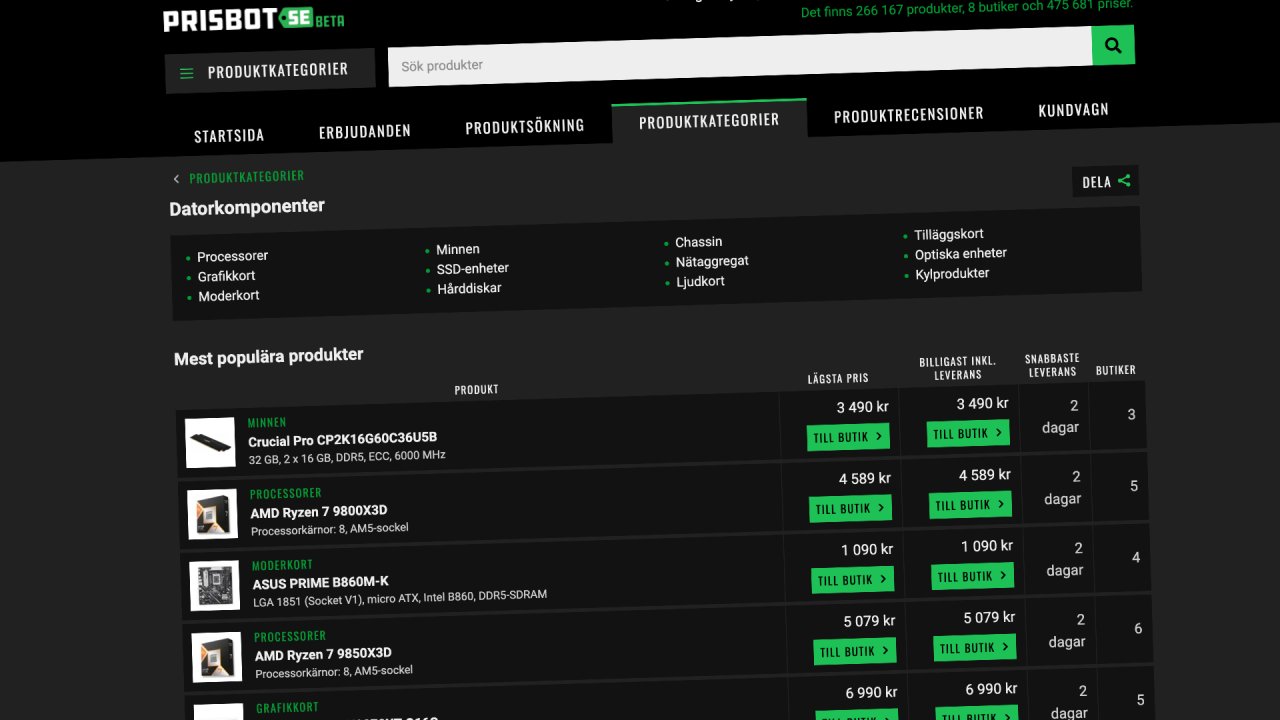Screen dimensions: 1280x720
Task: Click the search magnifier button
Action: point(1113,45)
